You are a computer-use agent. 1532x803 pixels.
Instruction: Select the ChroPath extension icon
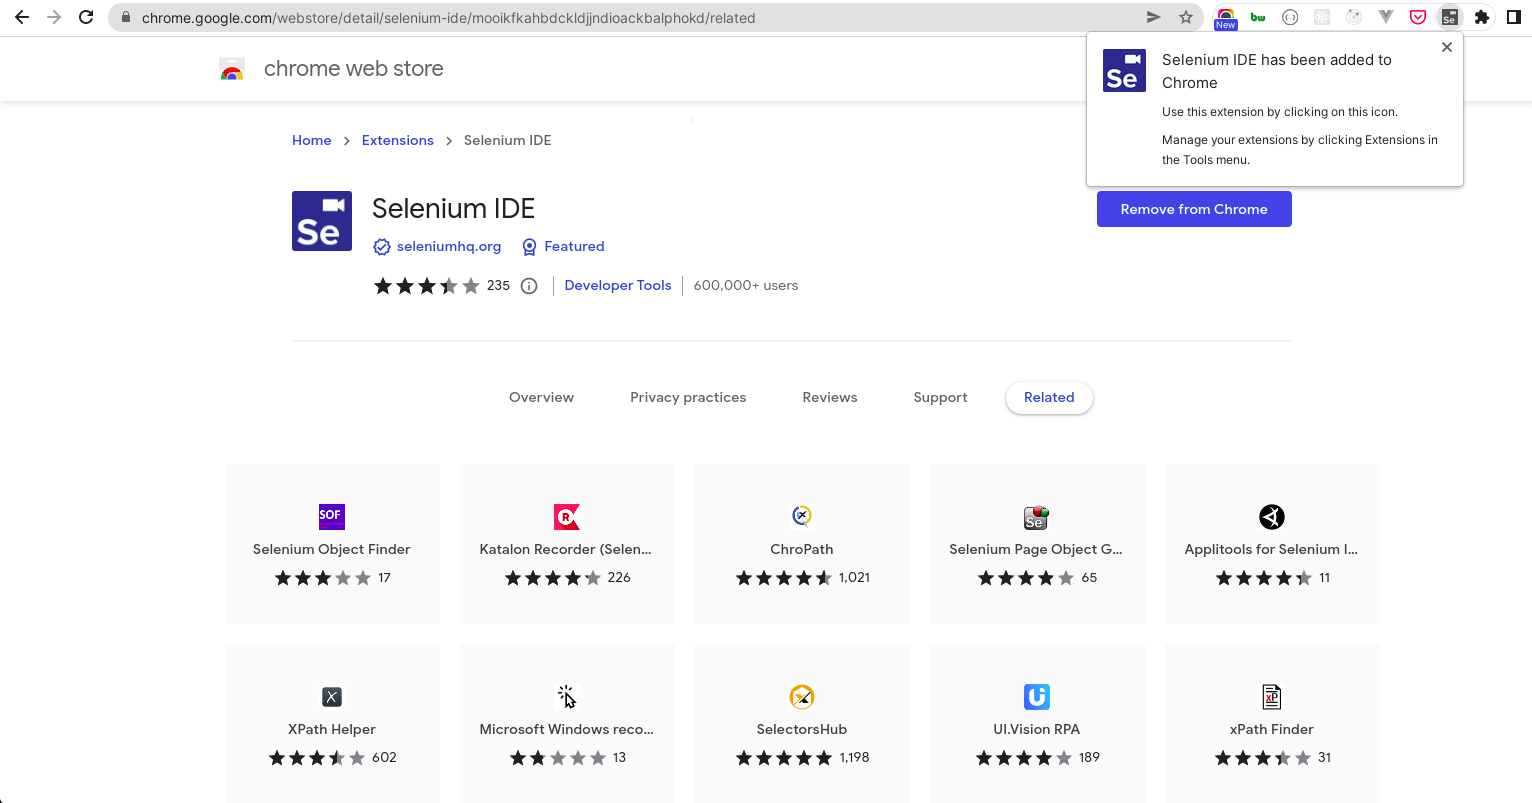801,516
